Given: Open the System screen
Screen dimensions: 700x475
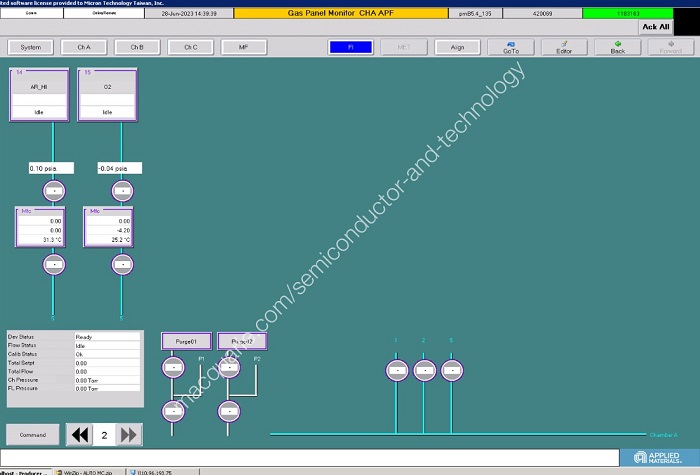Looking at the screenshot, I should (31, 47).
